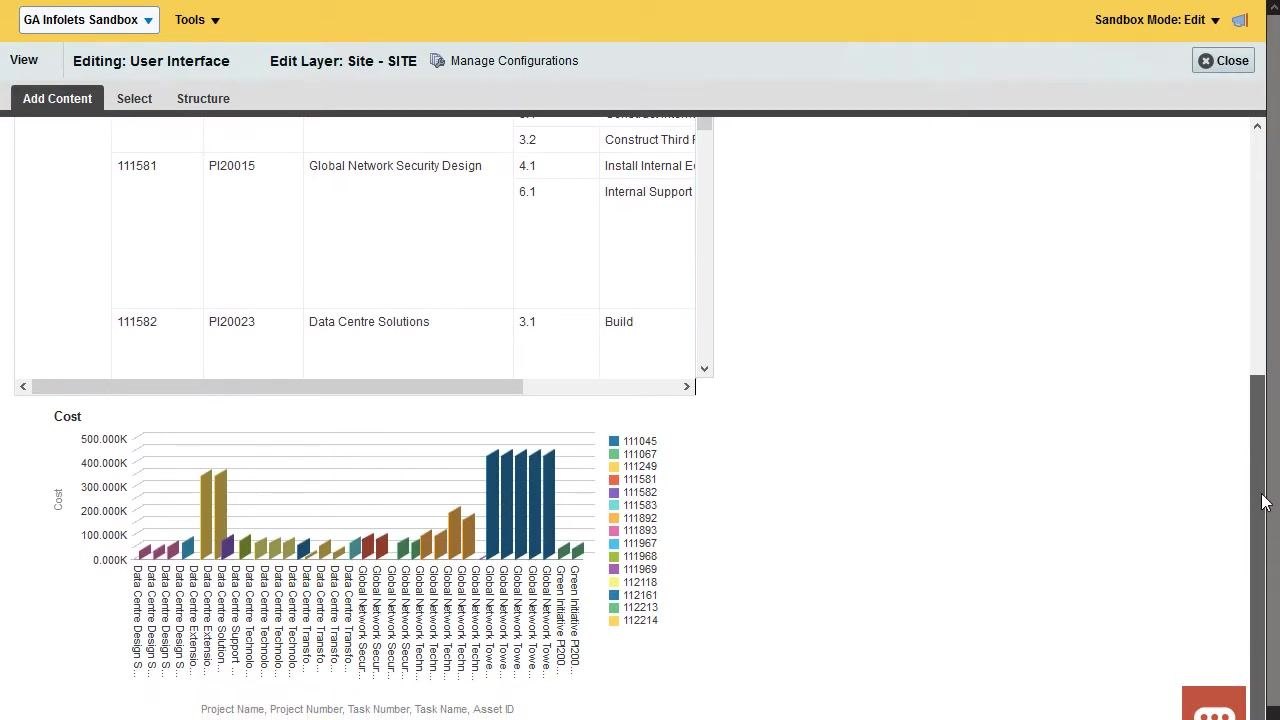This screenshot has height=720, width=1280.
Task: Click the Close button text
Action: (x=1232, y=61)
